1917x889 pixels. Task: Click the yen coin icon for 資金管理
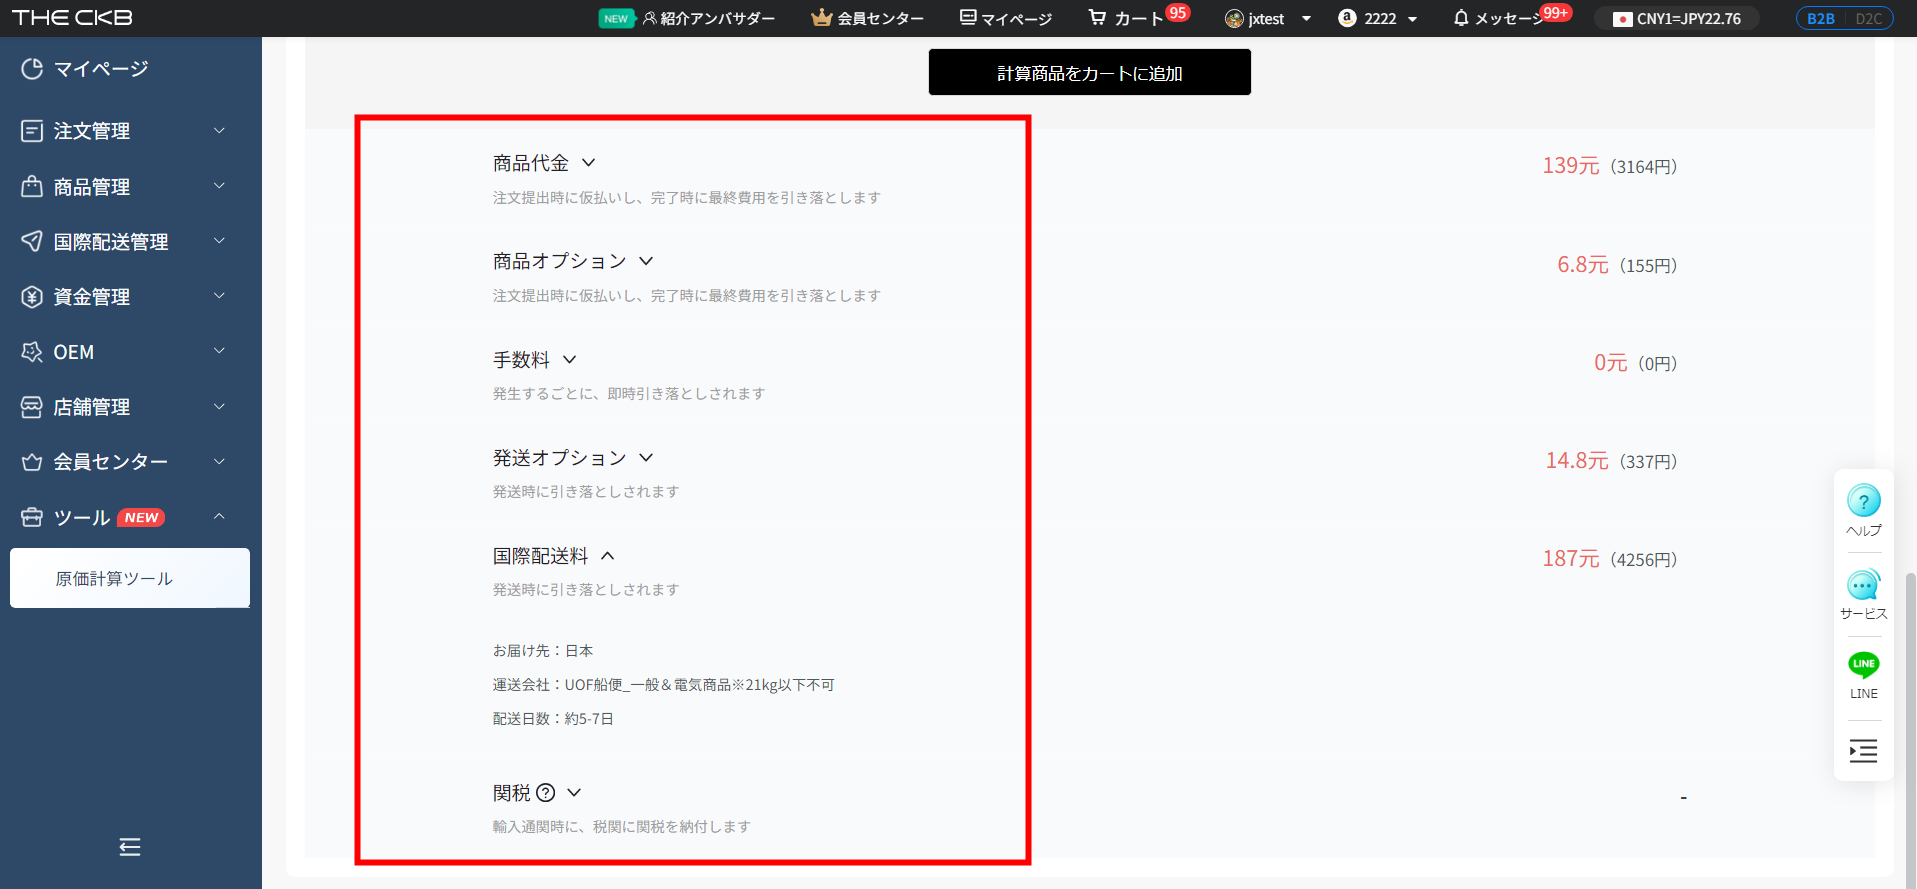pos(32,296)
